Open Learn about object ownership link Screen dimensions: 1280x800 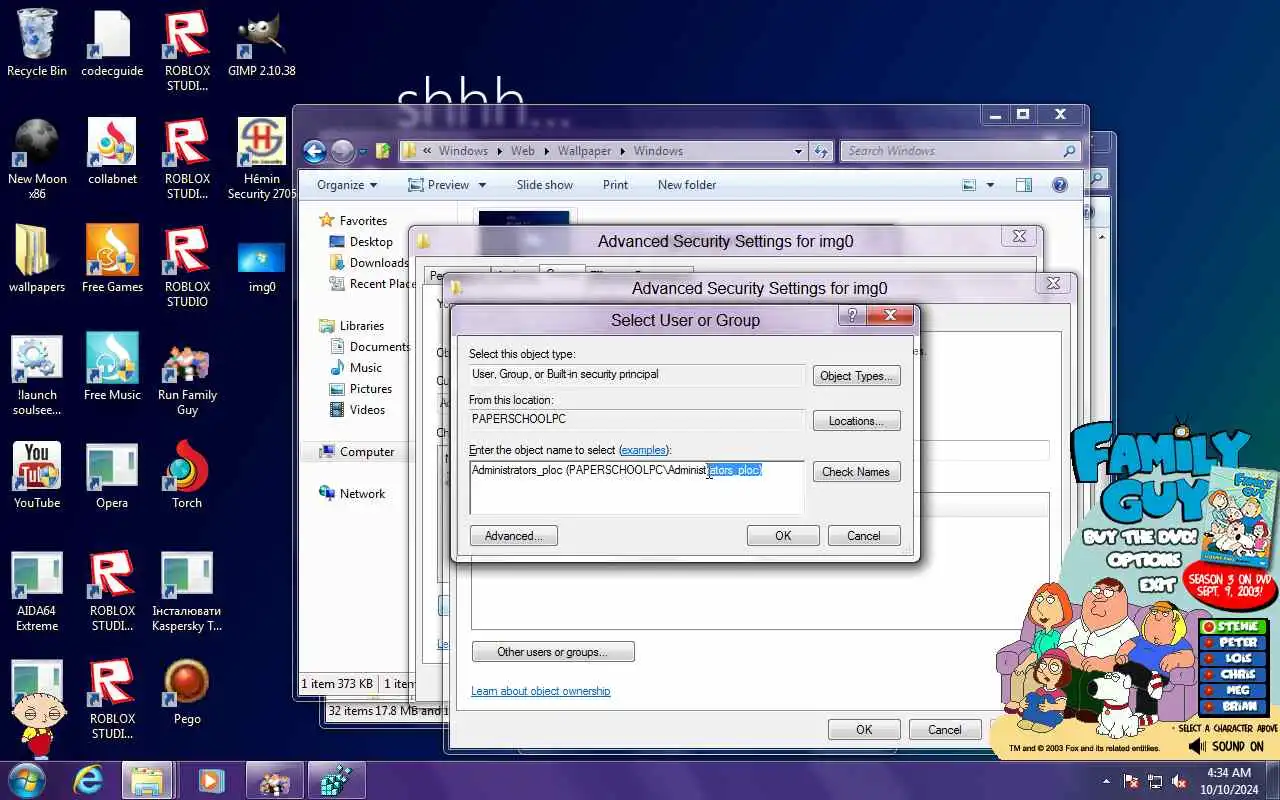pyautogui.click(x=541, y=691)
